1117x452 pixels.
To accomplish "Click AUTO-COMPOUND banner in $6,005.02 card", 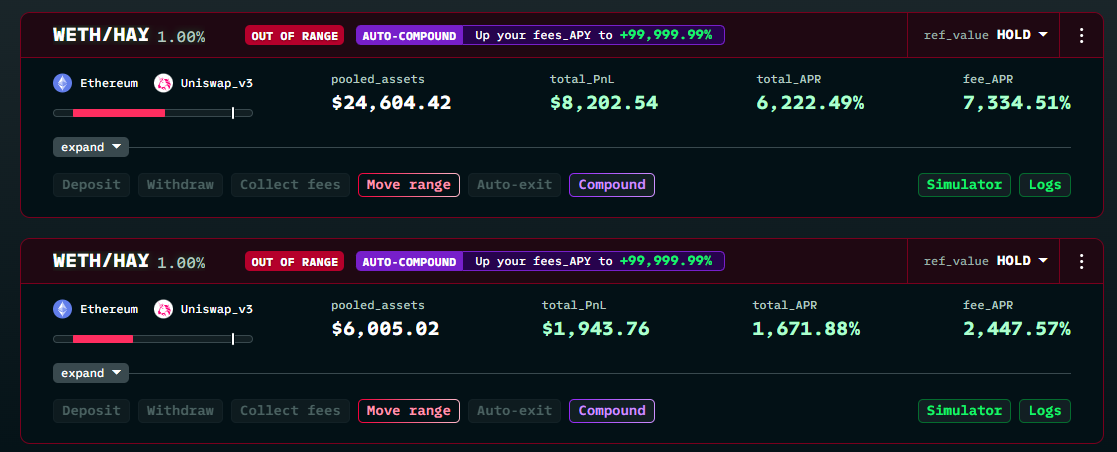I will coord(540,261).
